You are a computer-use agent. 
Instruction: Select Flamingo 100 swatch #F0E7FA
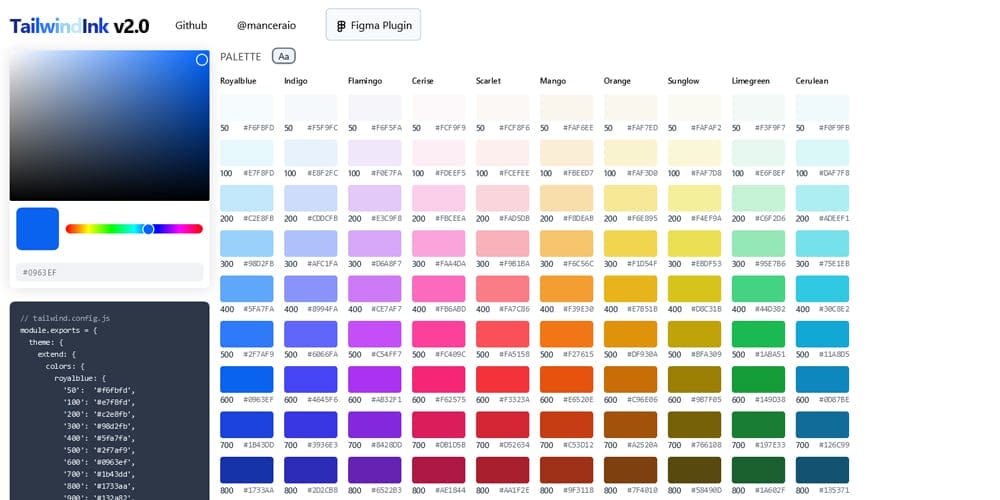(x=375, y=153)
